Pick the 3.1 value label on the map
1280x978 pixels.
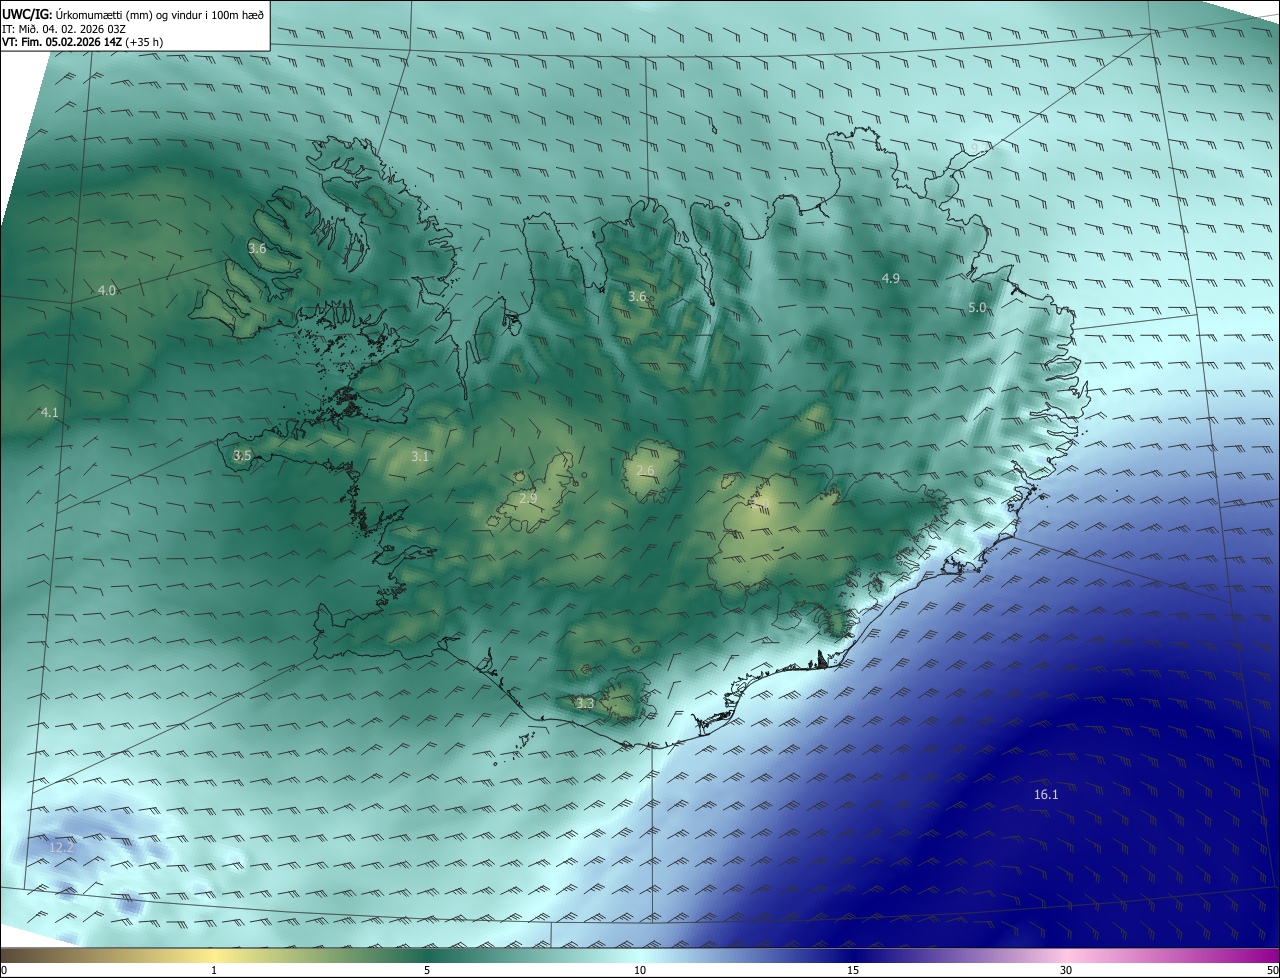point(420,456)
